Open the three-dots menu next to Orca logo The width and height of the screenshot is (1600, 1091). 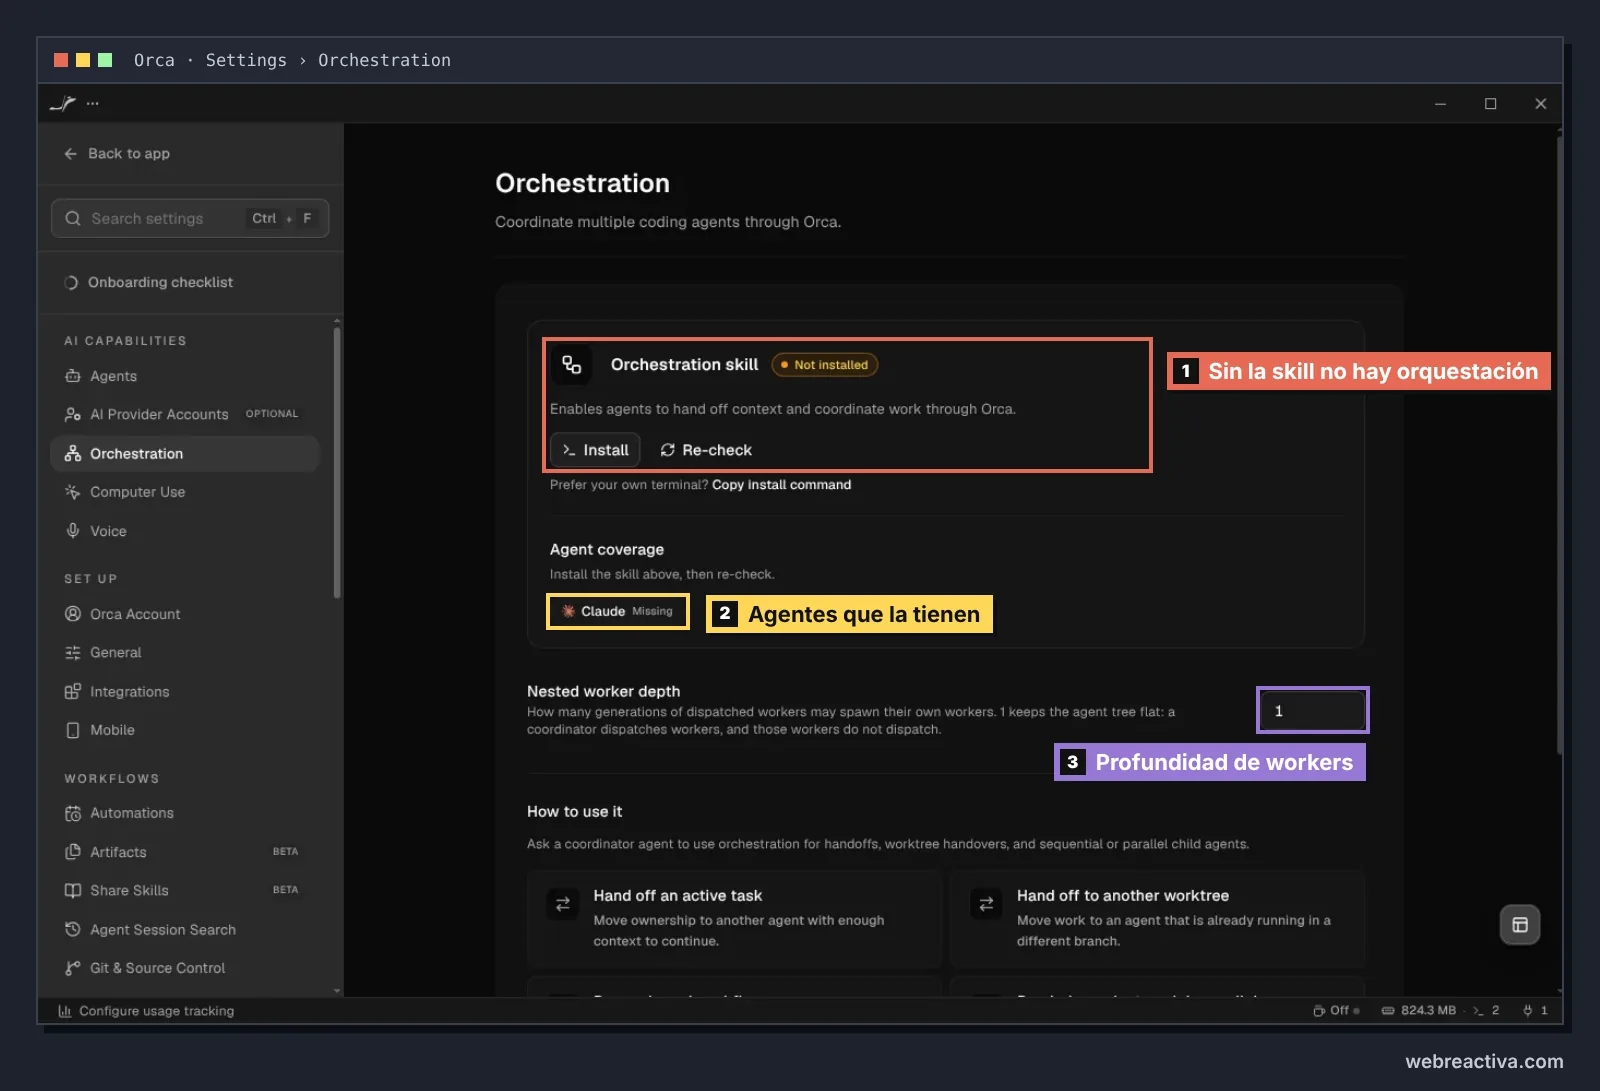click(x=93, y=103)
